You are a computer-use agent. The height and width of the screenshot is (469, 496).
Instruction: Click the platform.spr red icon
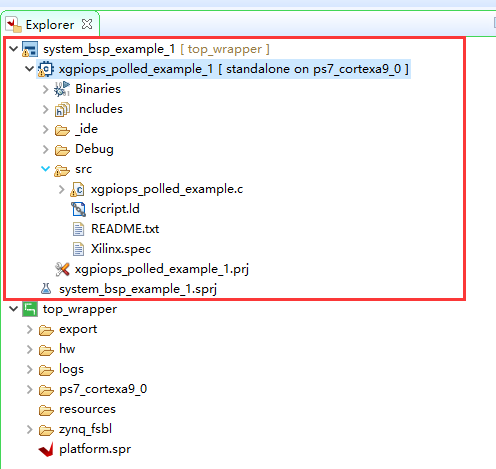coord(46,449)
